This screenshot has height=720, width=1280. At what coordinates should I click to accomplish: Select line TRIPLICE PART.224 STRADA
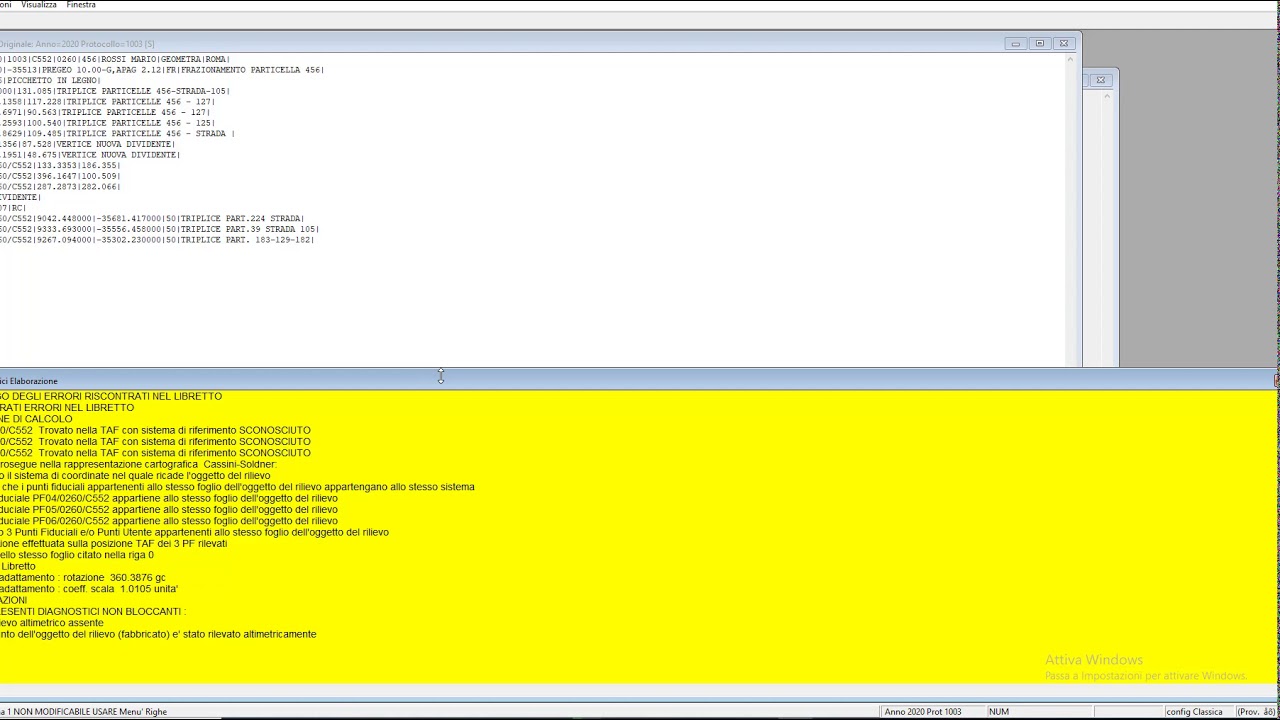(x=152, y=218)
